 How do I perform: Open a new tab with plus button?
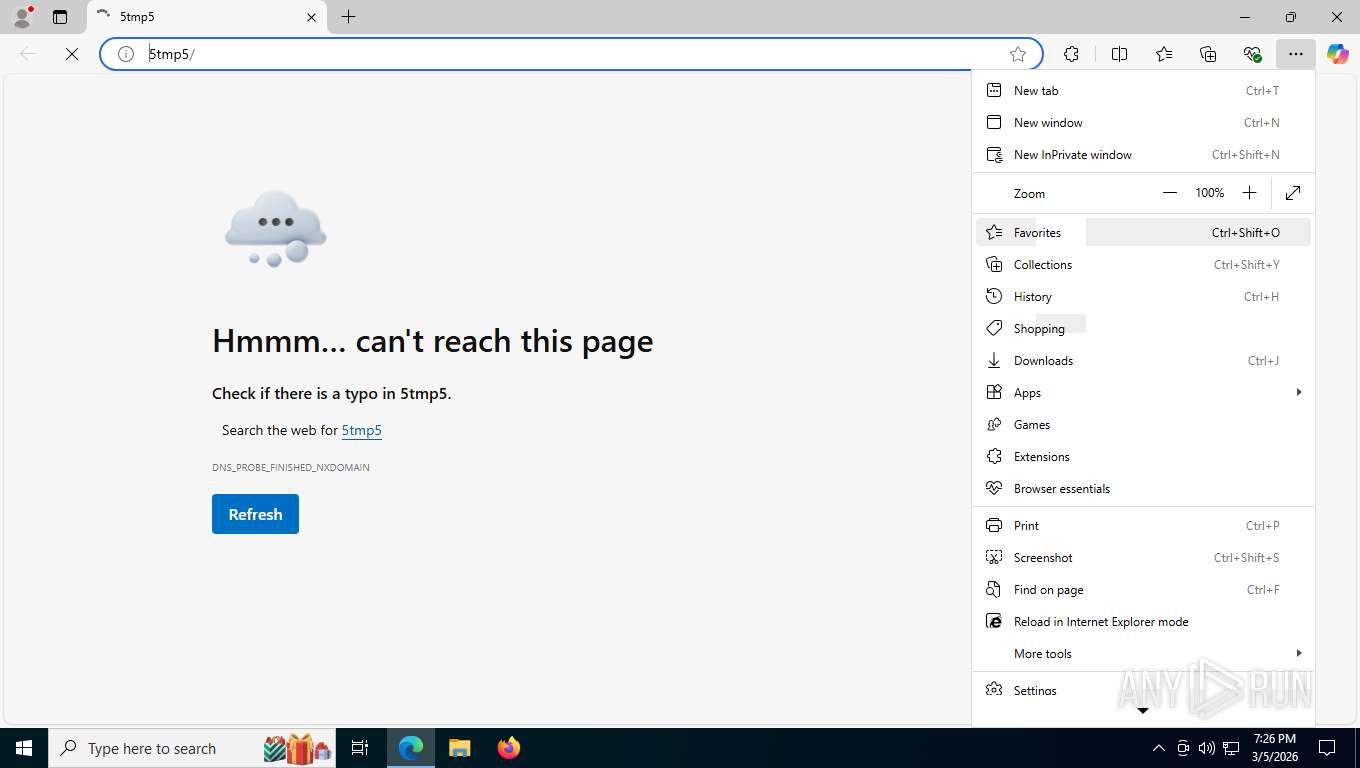tap(348, 17)
